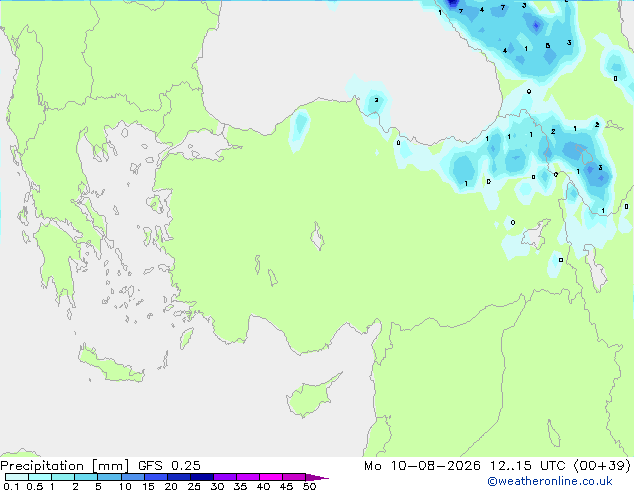The width and height of the screenshot is (634, 490).
Task: Select the 10–15 mm blue legend swatch
Action: tap(132, 477)
